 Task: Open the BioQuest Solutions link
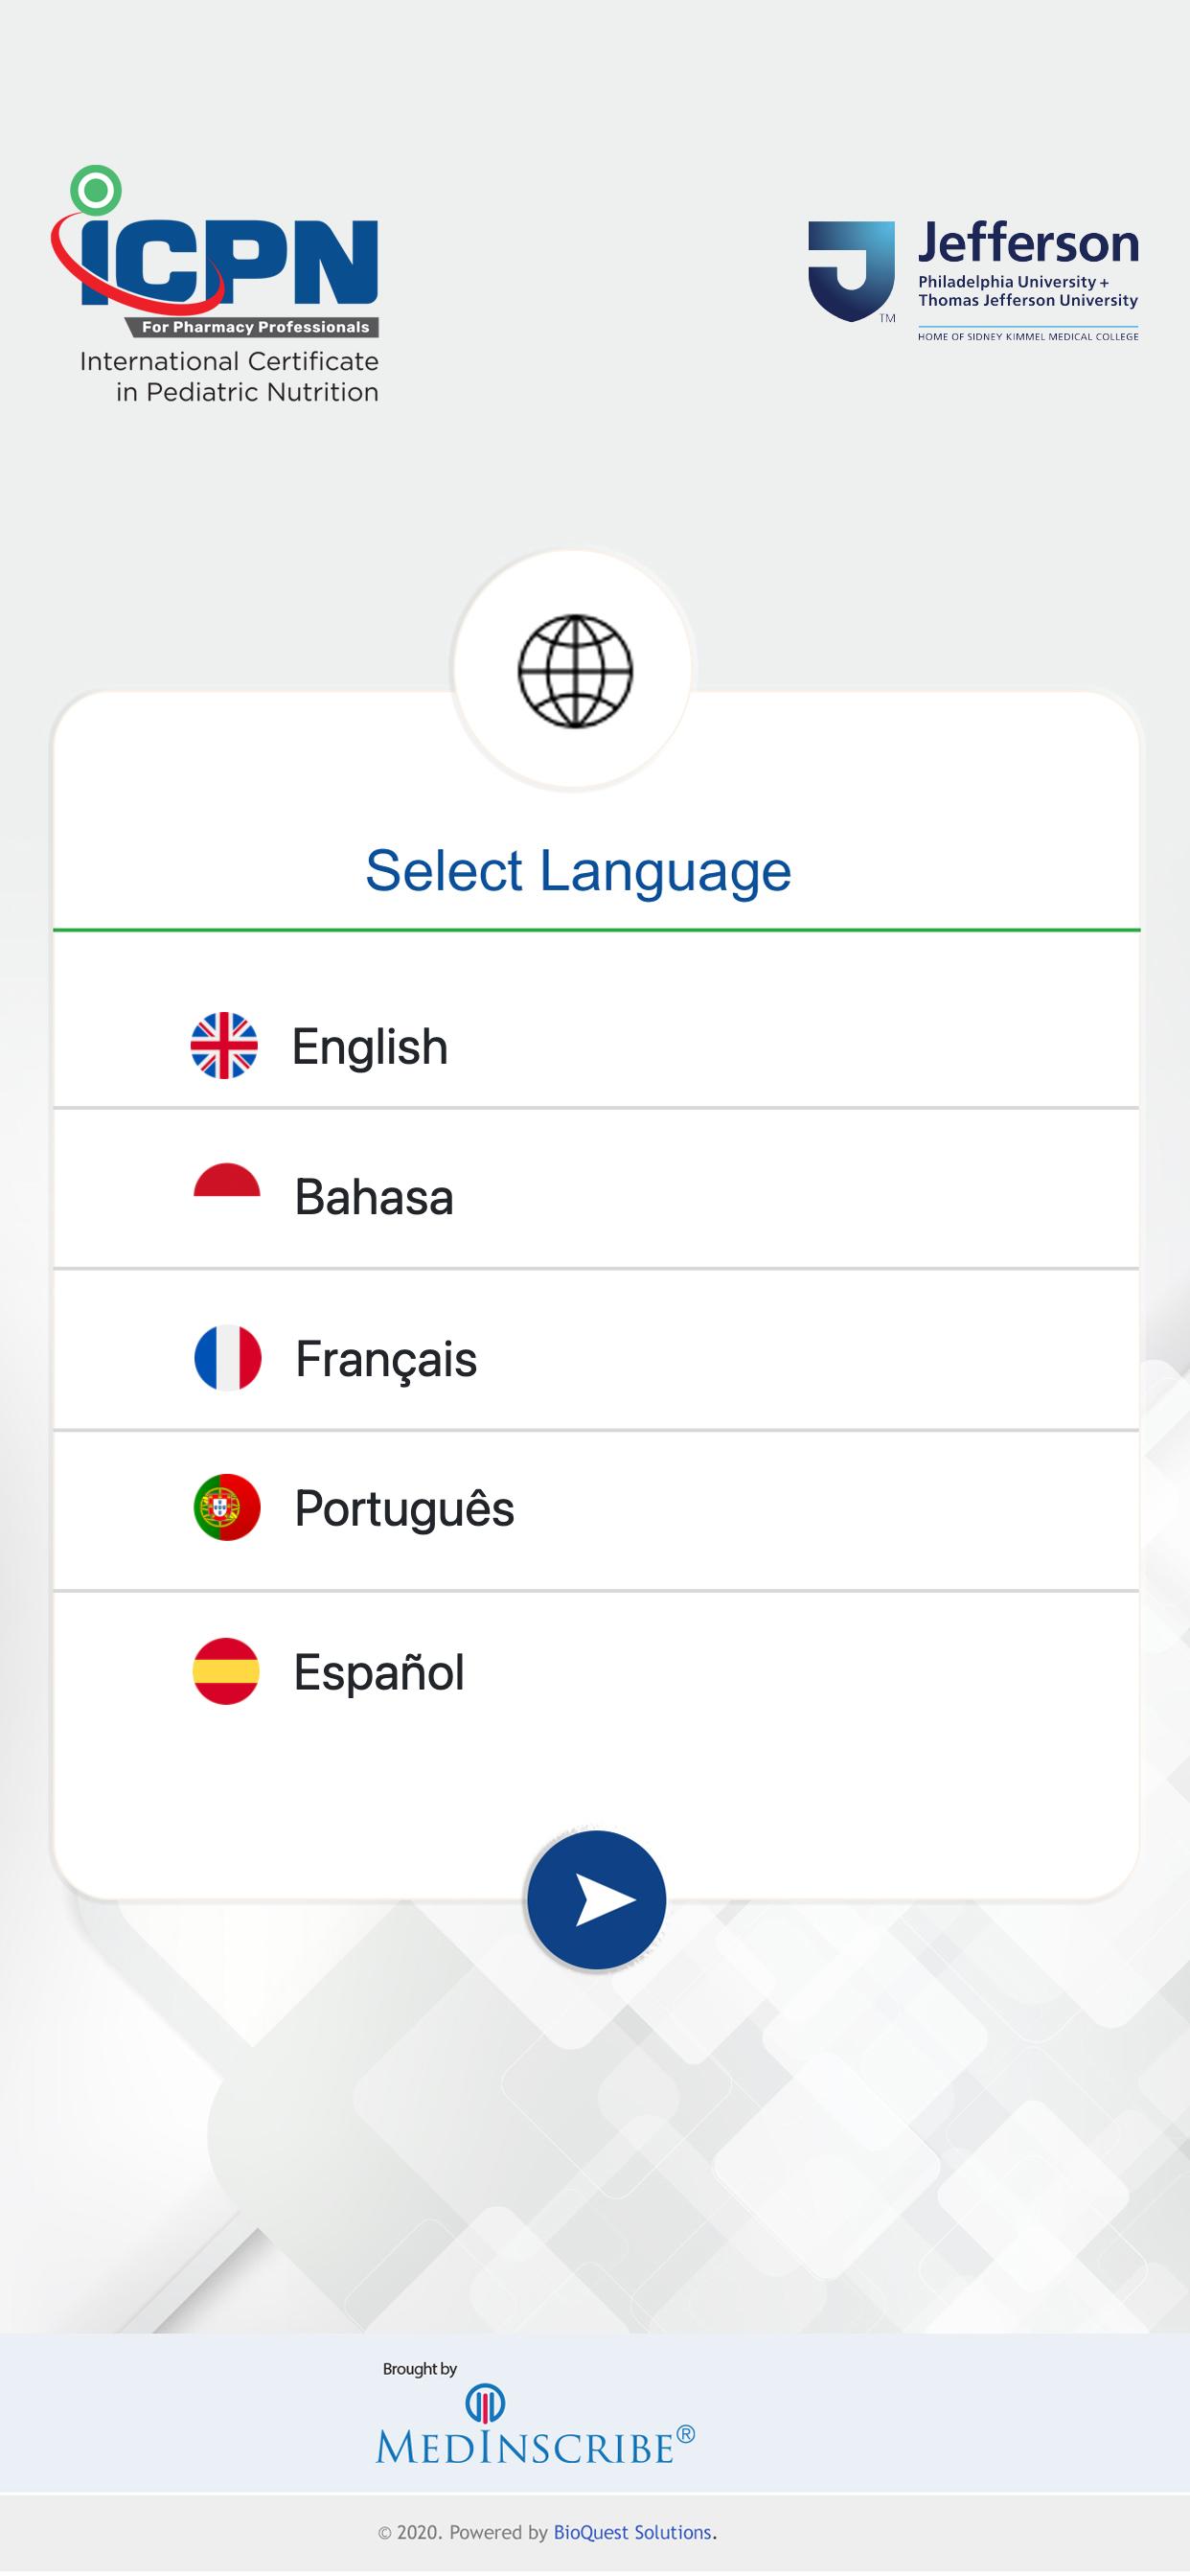632,2532
